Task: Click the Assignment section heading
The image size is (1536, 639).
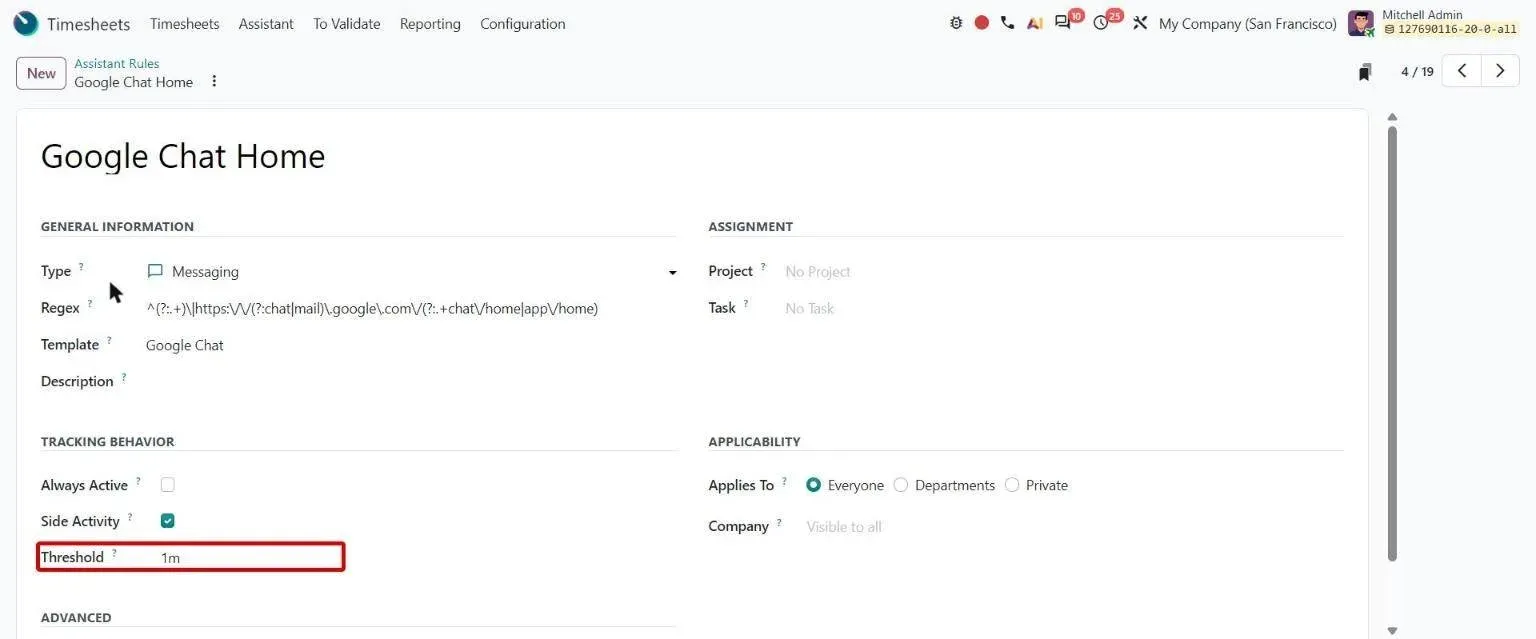Action: tap(751, 227)
